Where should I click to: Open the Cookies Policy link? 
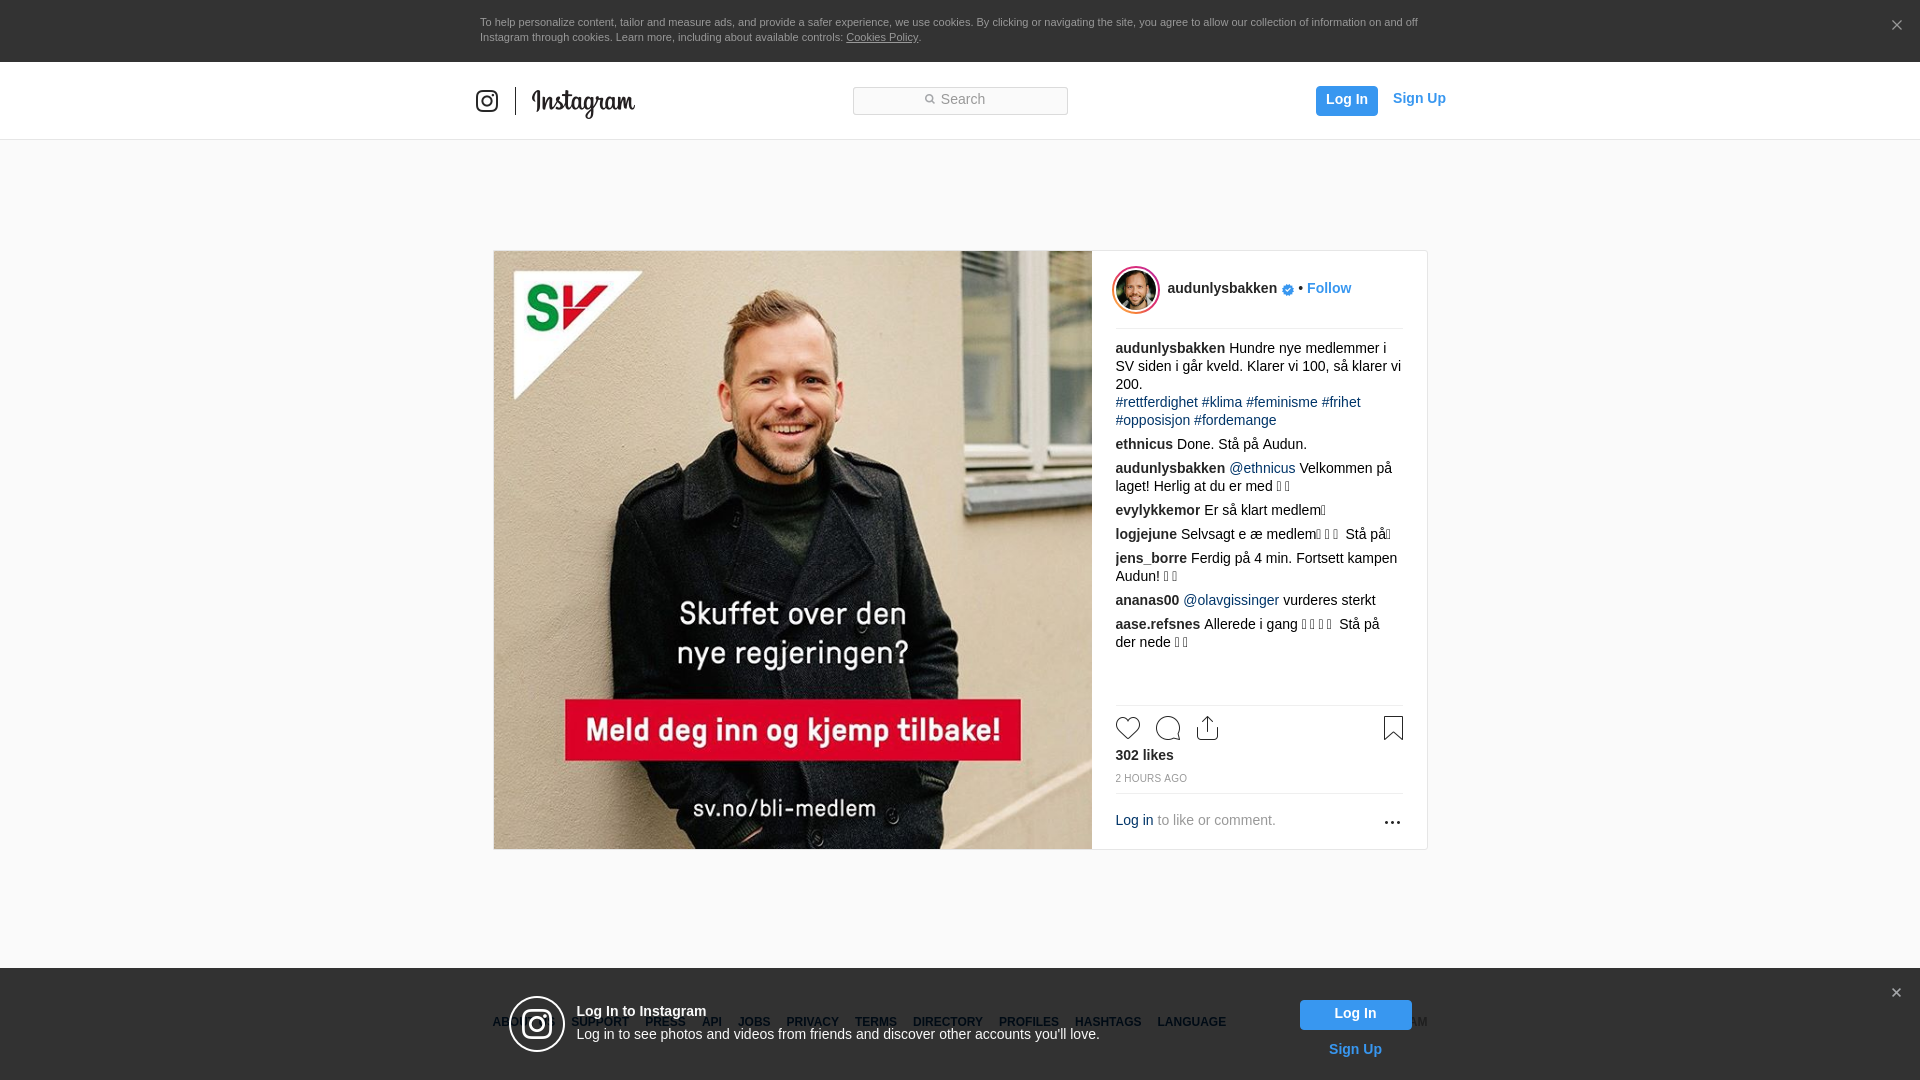coord(882,37)
